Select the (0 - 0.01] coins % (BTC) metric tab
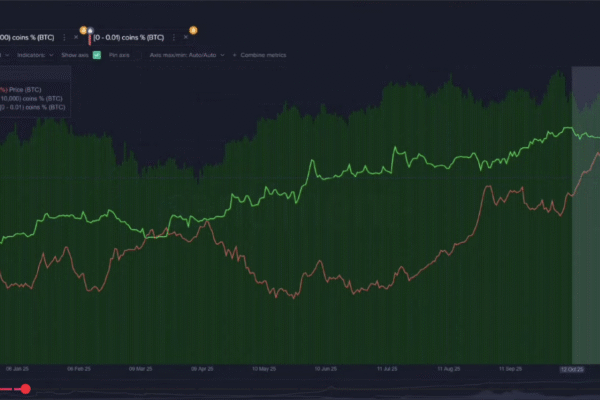 coord(130,37)
